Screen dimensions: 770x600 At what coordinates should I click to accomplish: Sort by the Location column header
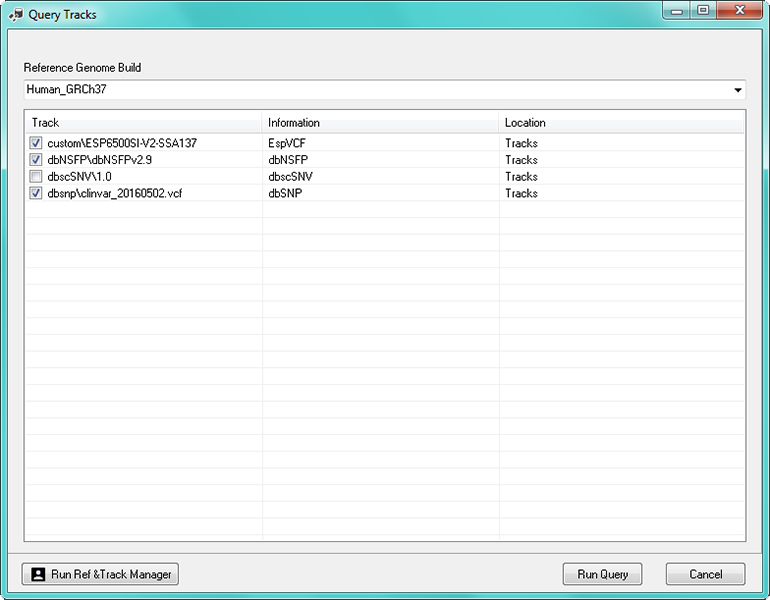(x=621, y=123)
